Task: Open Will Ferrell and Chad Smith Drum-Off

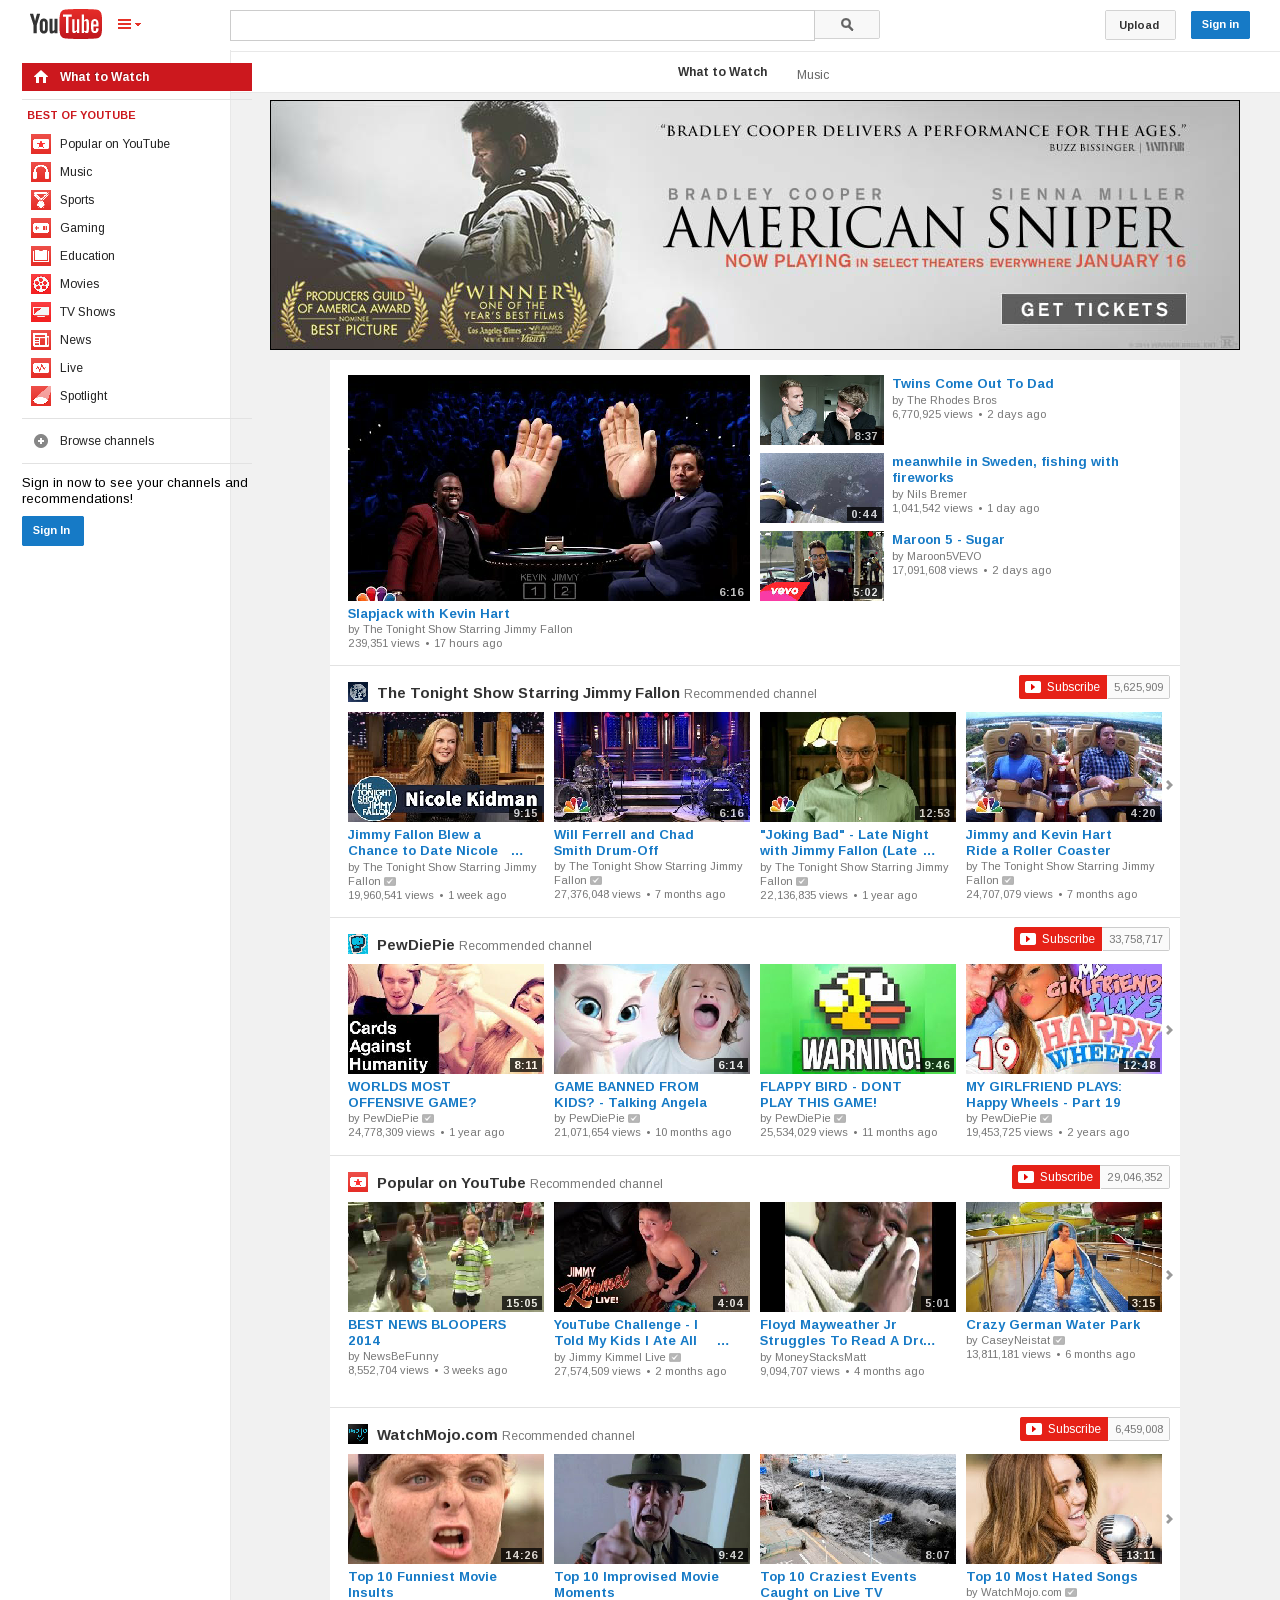Action: click(624, 843)
